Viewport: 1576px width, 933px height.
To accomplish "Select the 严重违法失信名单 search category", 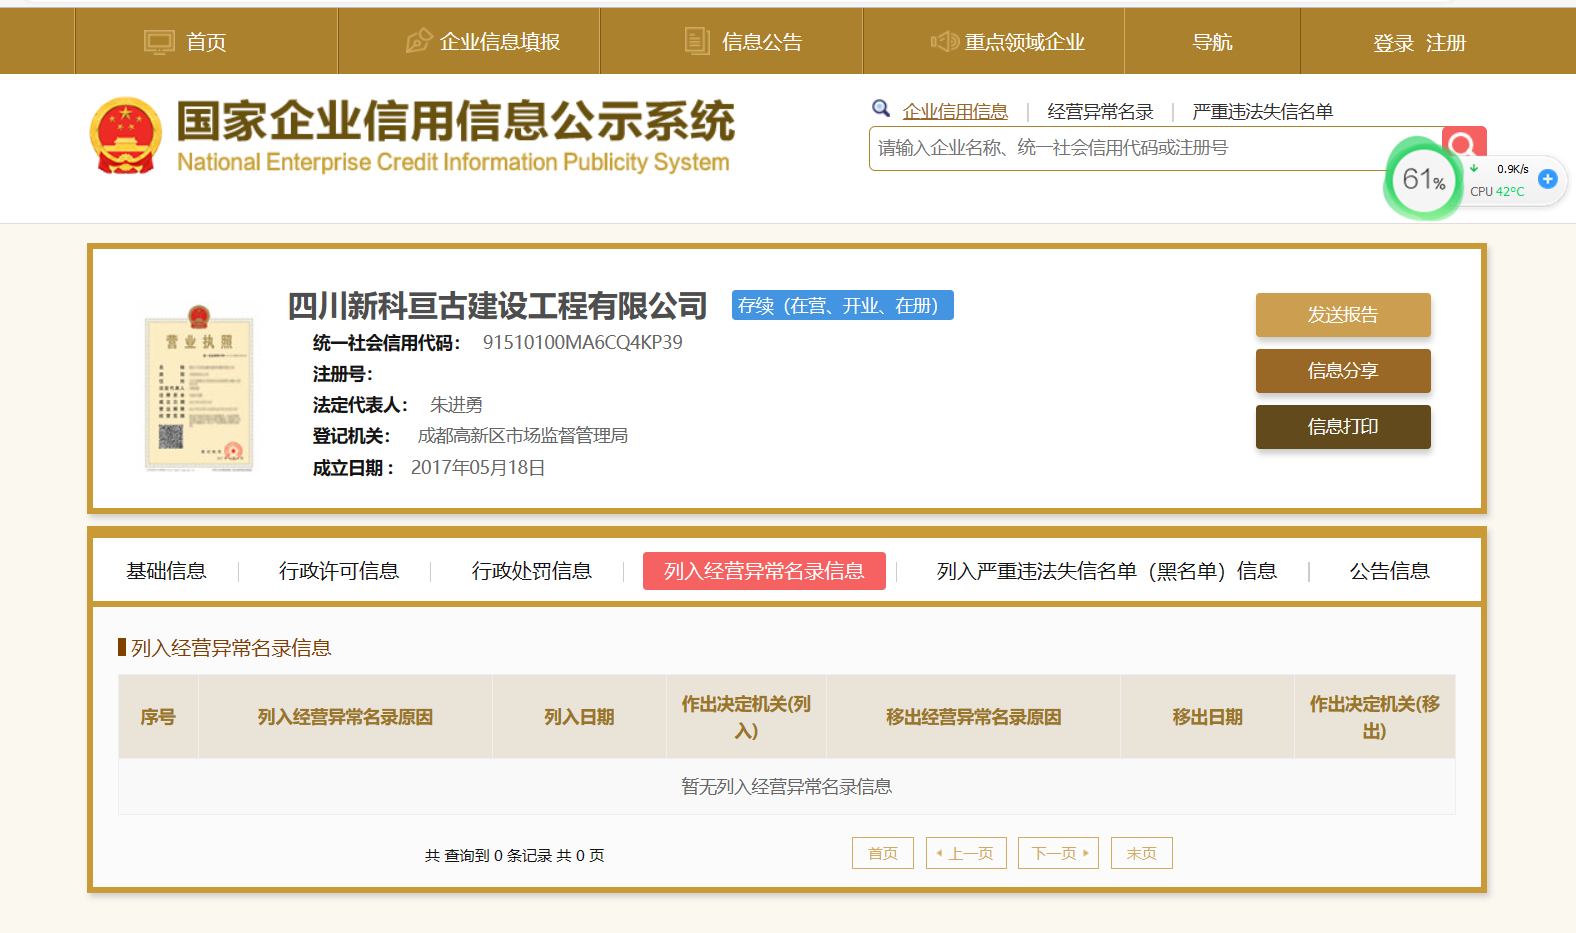I will click(x=1262, y=111).
